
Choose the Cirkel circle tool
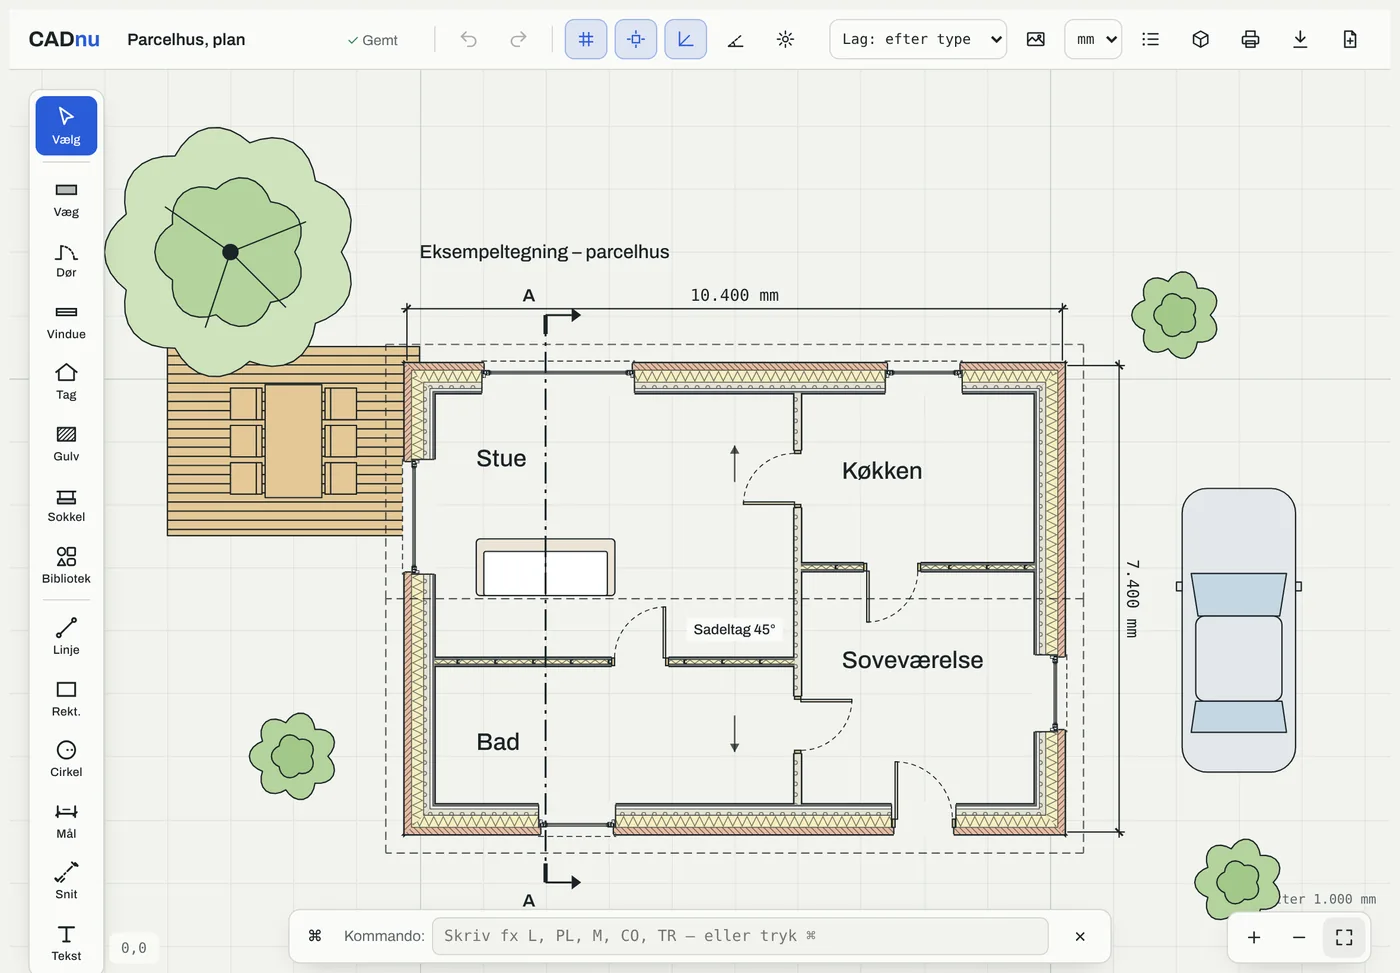[66, 760]
